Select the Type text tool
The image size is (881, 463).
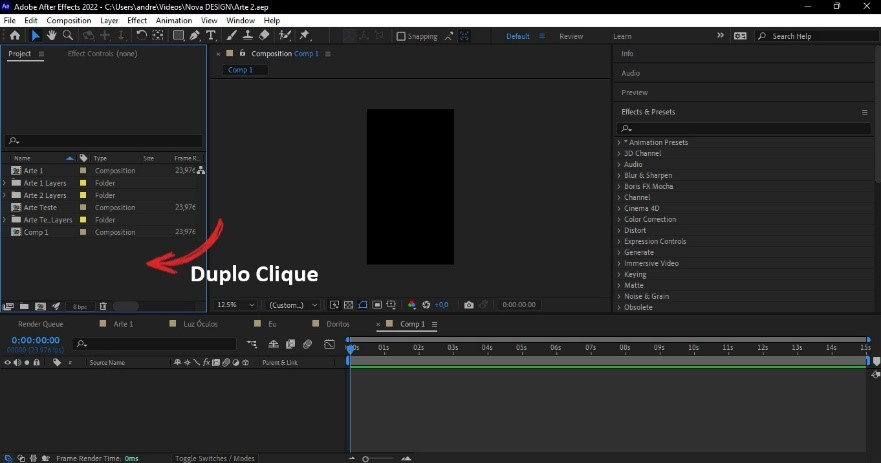[x=211, y=35]
